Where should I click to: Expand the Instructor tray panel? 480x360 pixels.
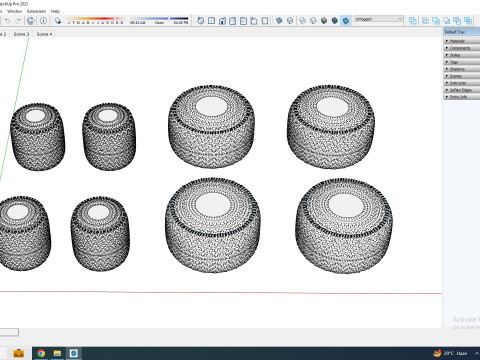pyautogui.click(x=462, y=83)
